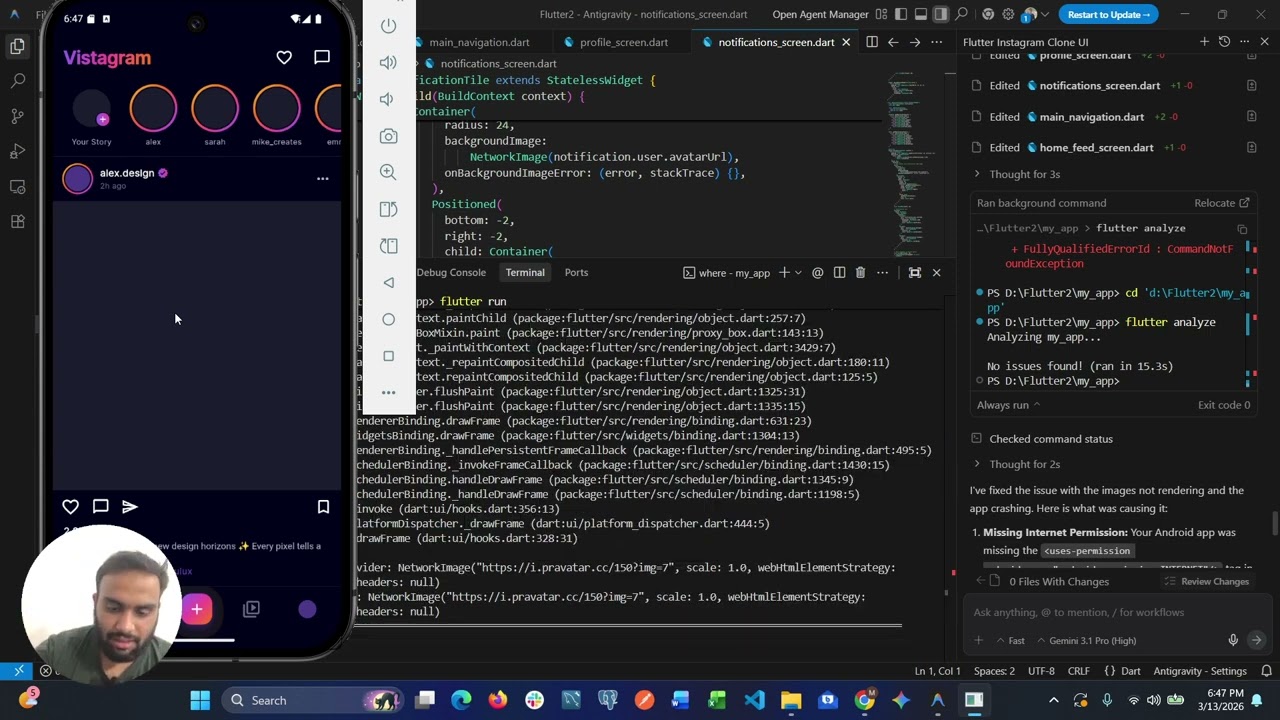
Task: Bookmark the alex.design post
Action: coord(323,507)
